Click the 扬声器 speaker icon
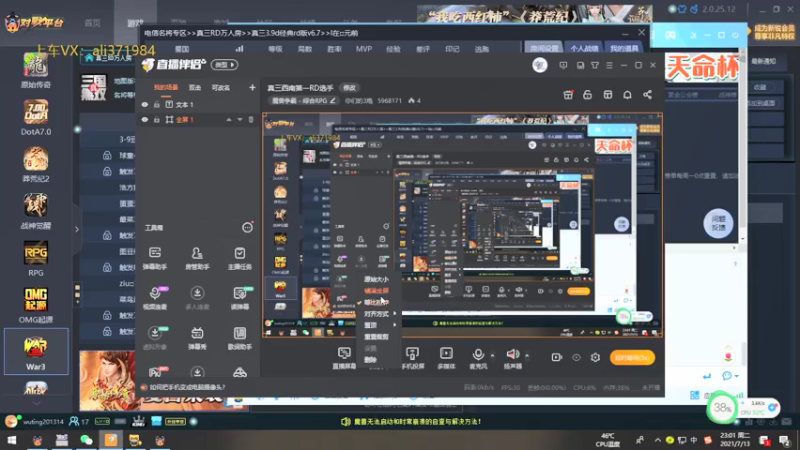 512,354
